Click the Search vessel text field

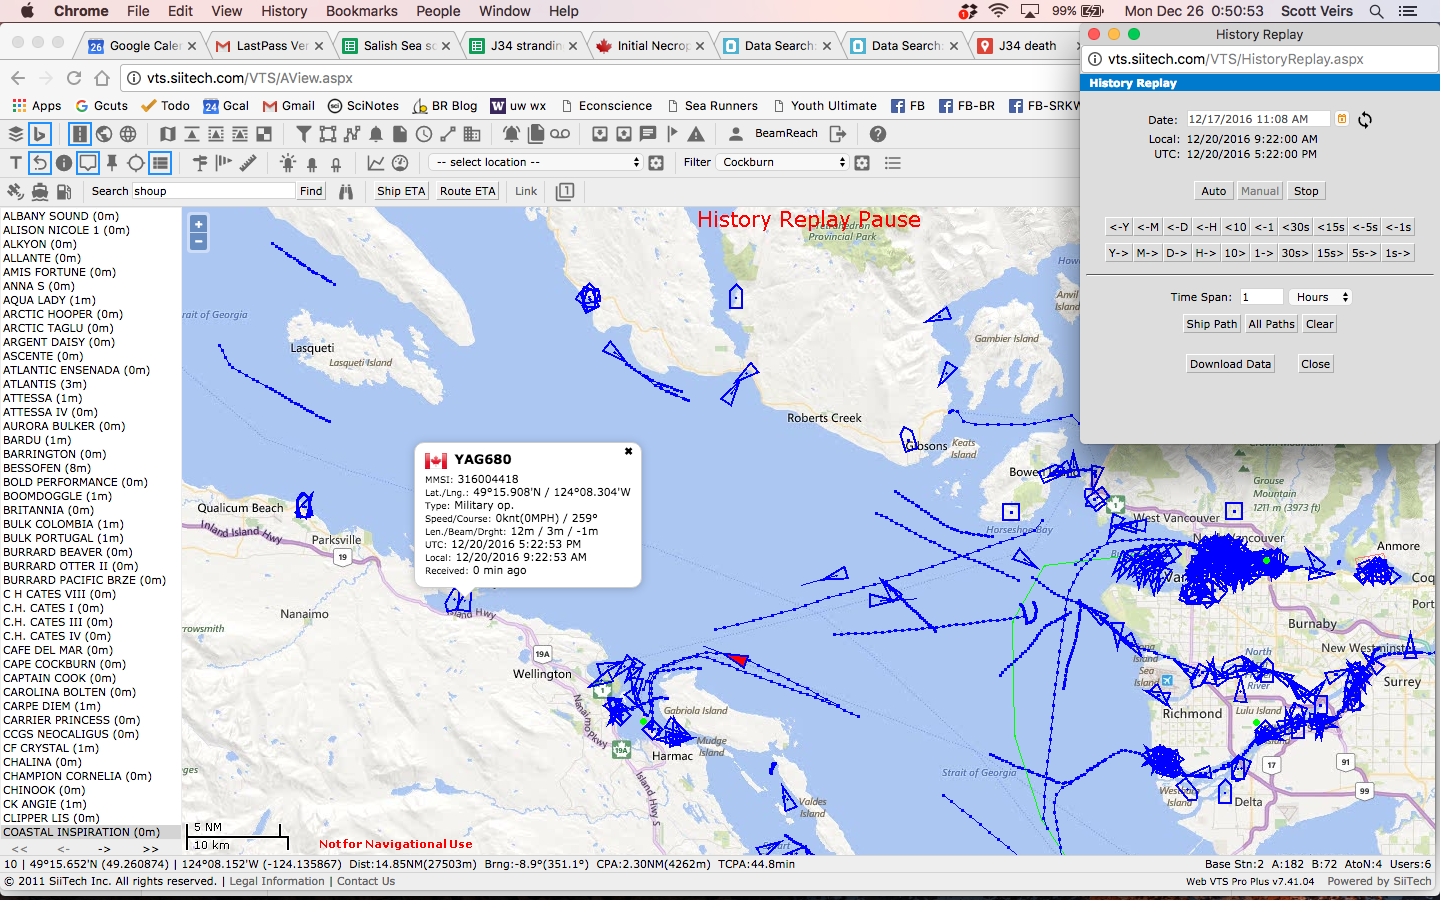point(213,191)
